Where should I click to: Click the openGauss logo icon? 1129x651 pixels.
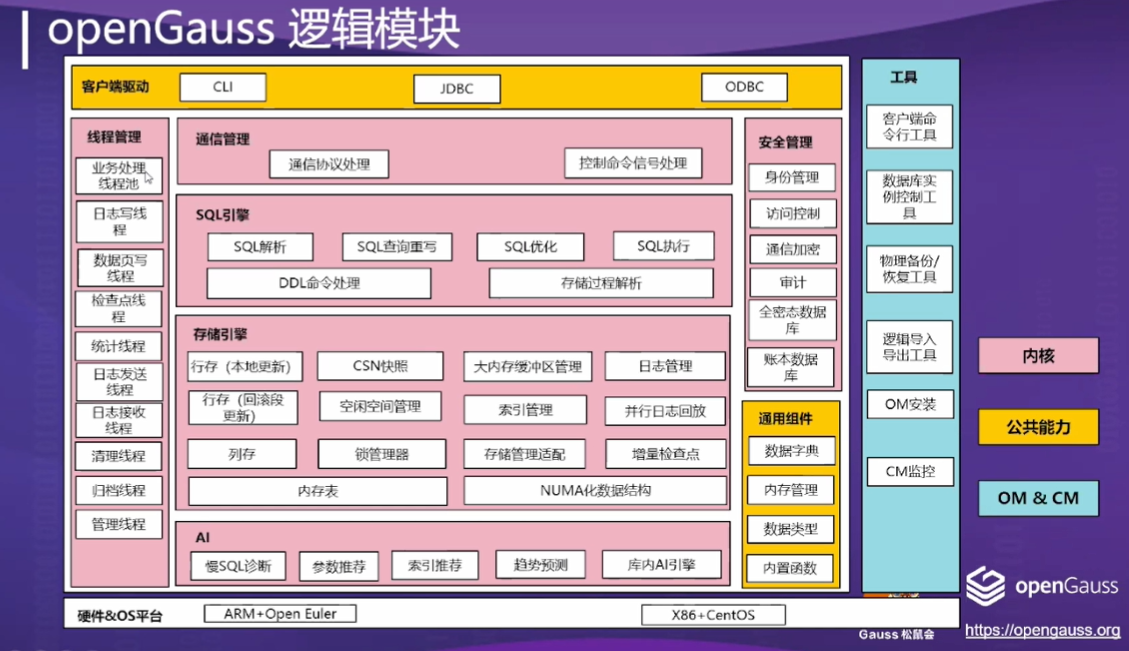pyautogui.click(x=985, y=585)
